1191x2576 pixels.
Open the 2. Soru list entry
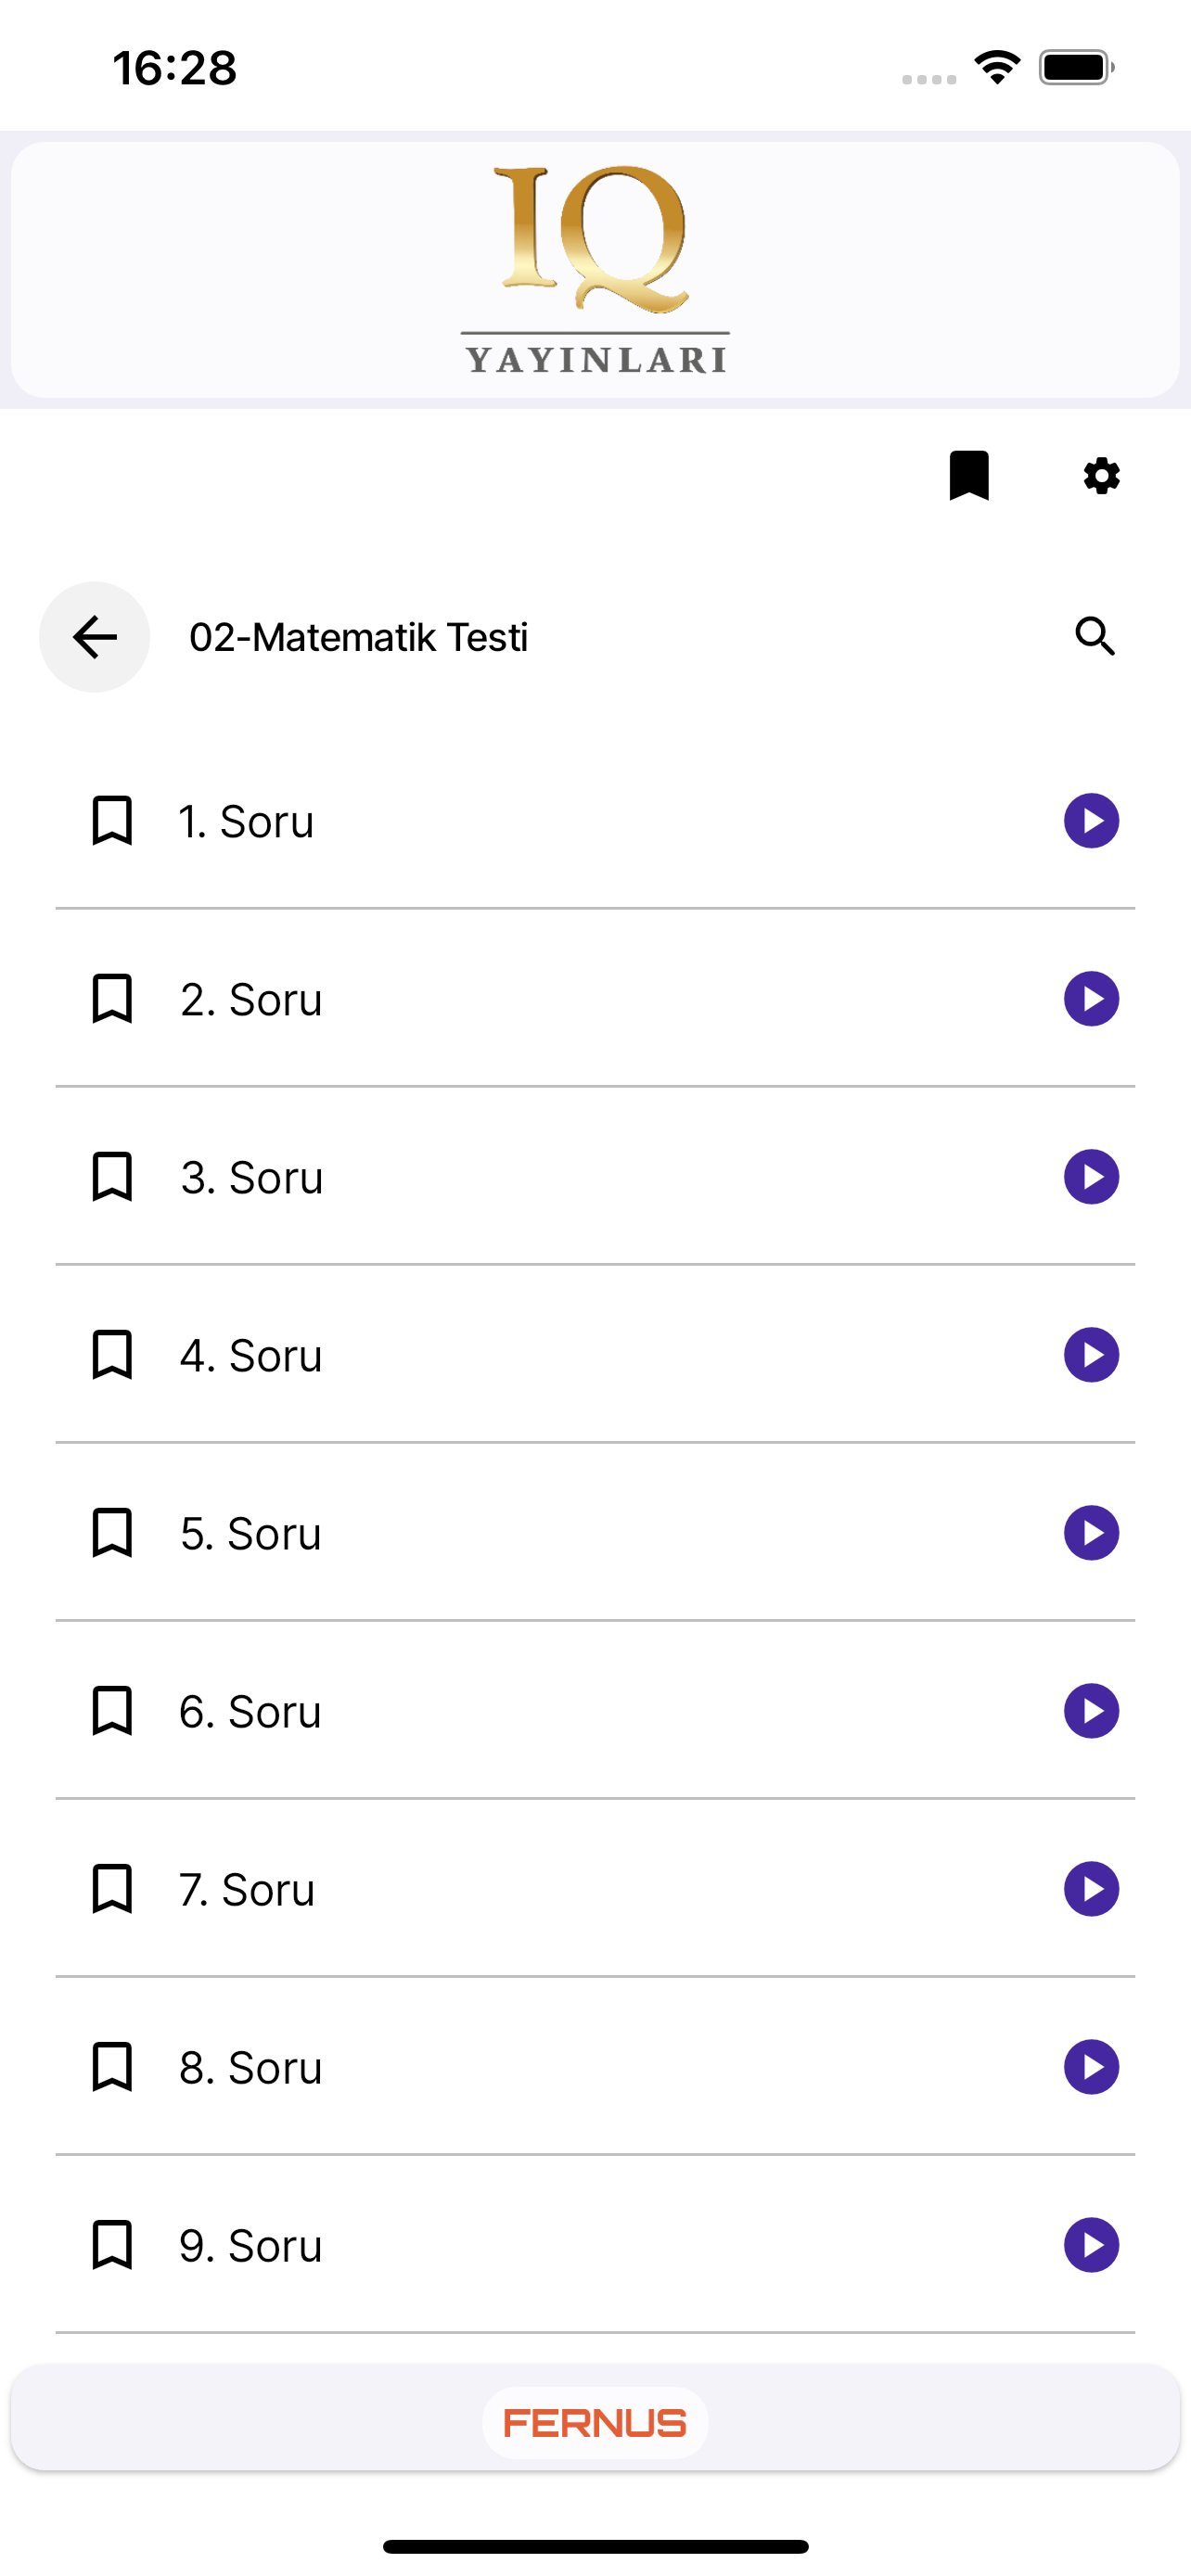click(x=595, y=999)
